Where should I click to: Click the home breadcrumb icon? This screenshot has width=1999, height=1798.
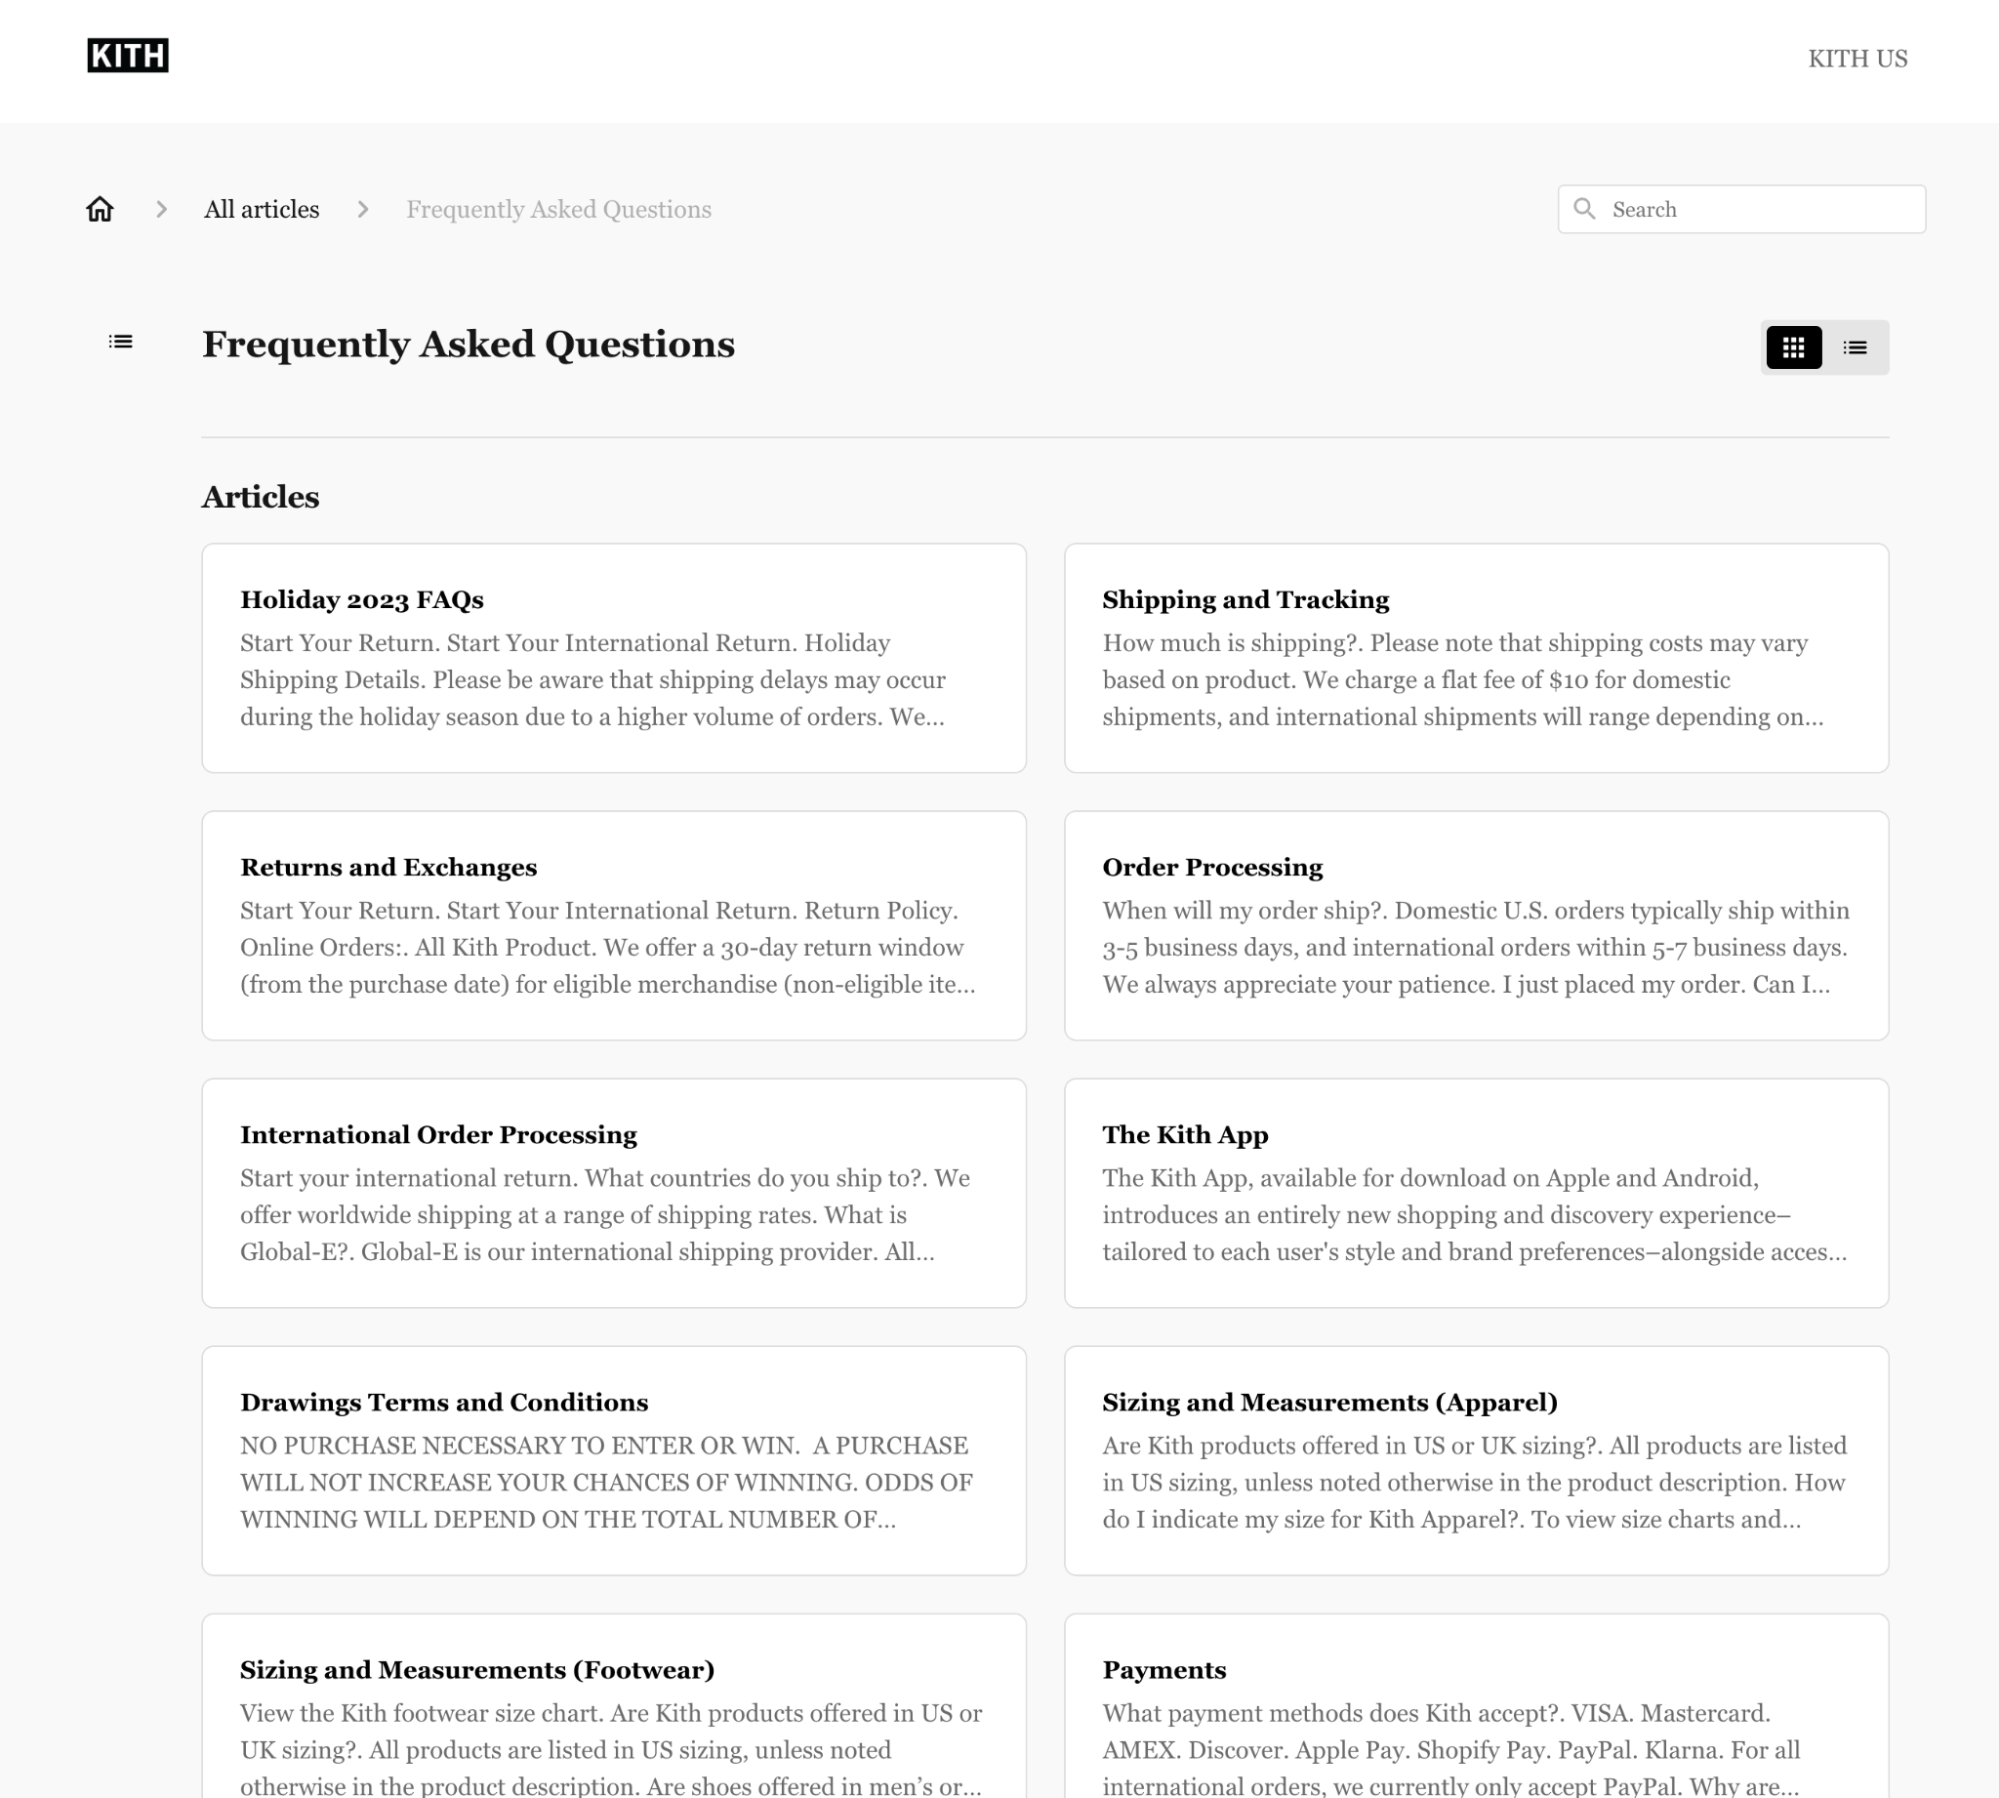pyautogui.click(x=99, y=208)
